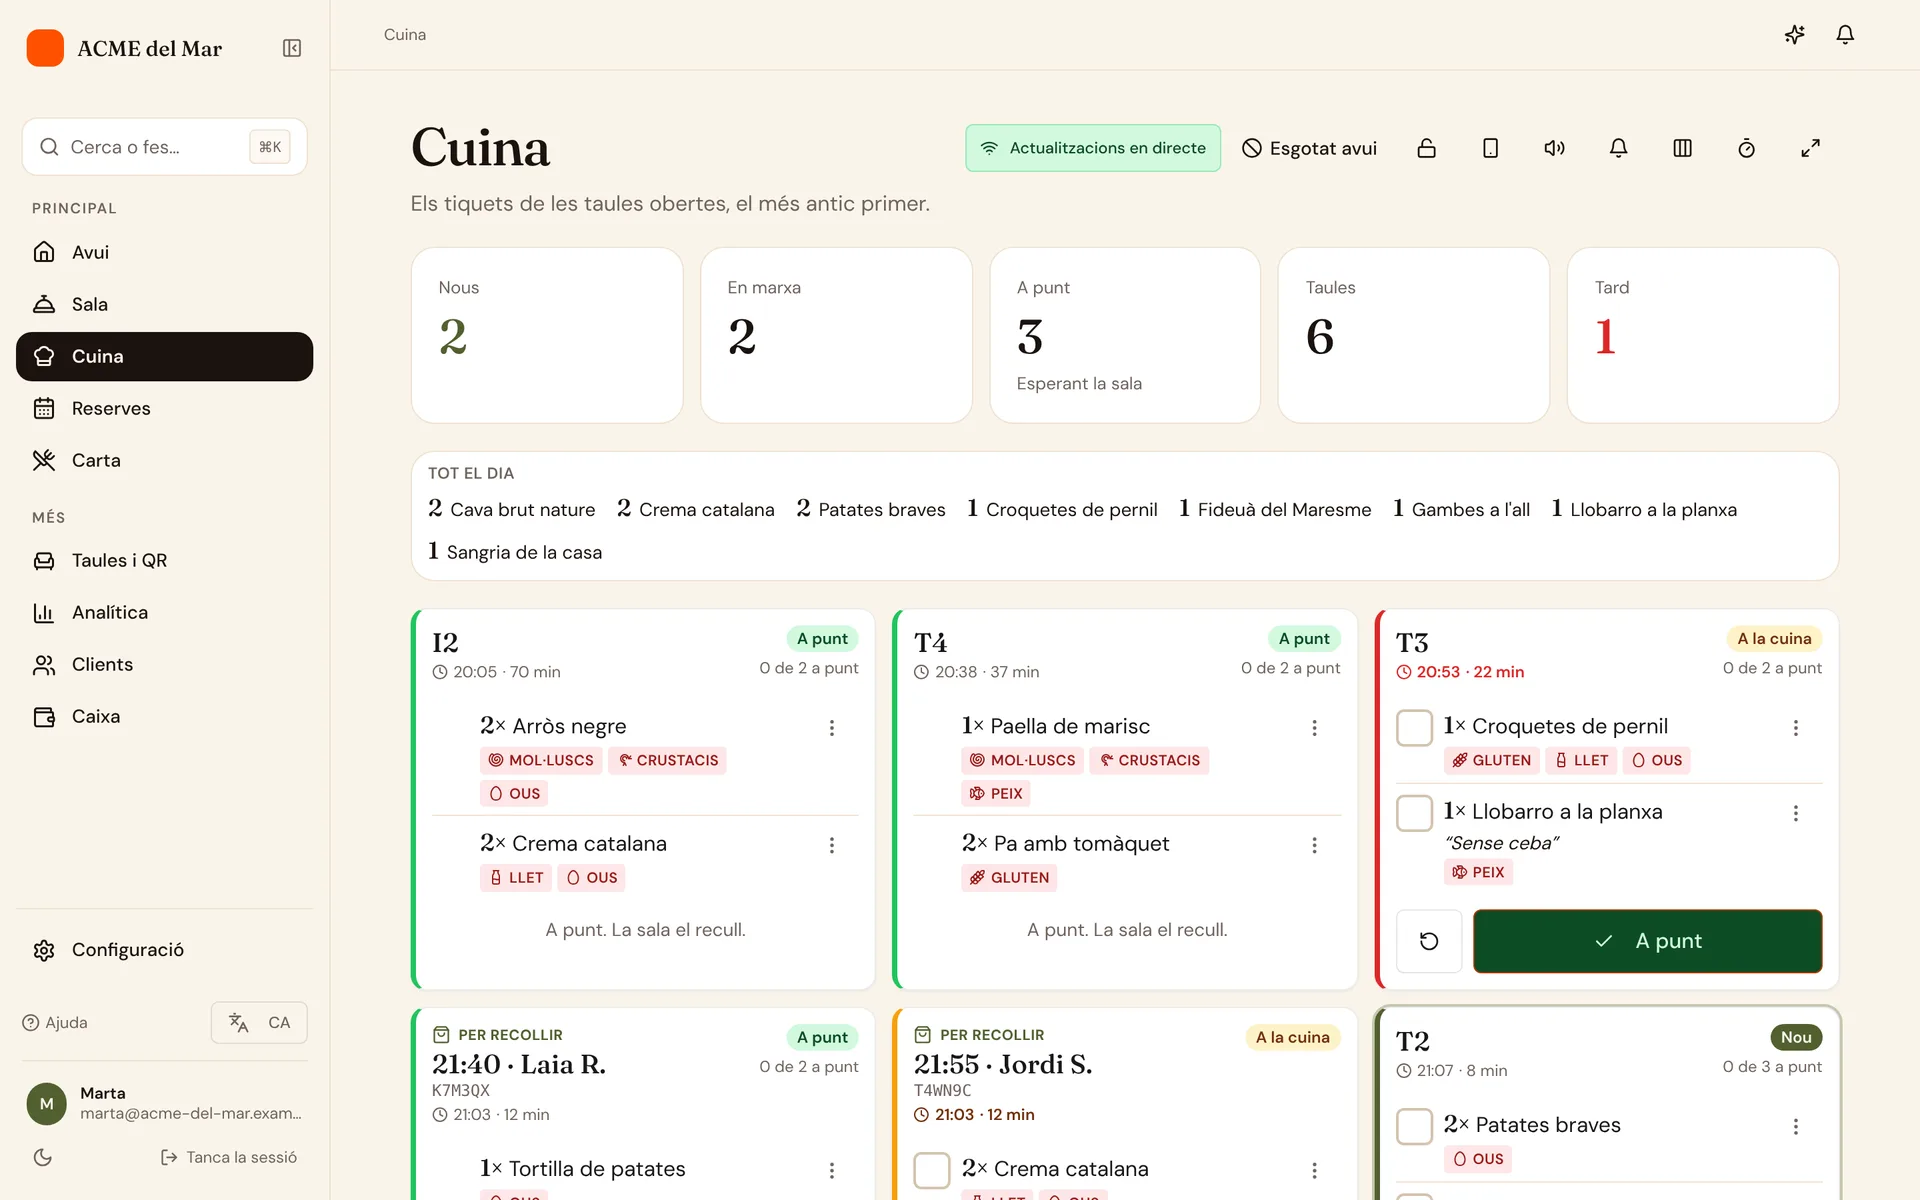1920x1200 pixels.
Task: Click the A punt stat card
Action: [1124, 335]
